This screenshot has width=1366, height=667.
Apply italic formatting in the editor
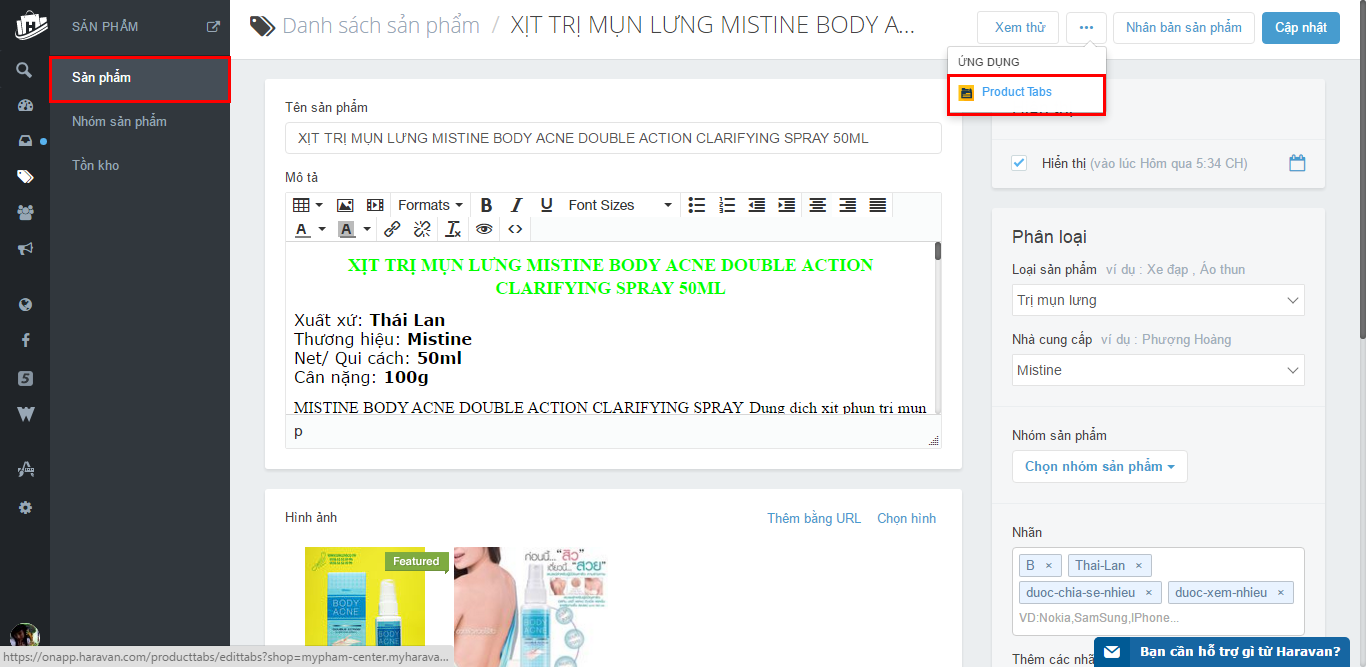[516, 205]
